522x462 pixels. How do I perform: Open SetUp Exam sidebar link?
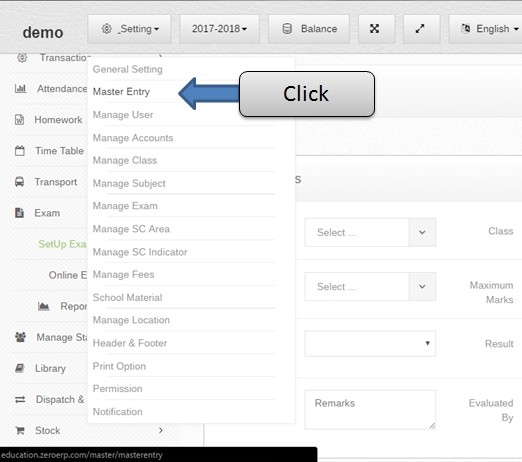point(62,244)
